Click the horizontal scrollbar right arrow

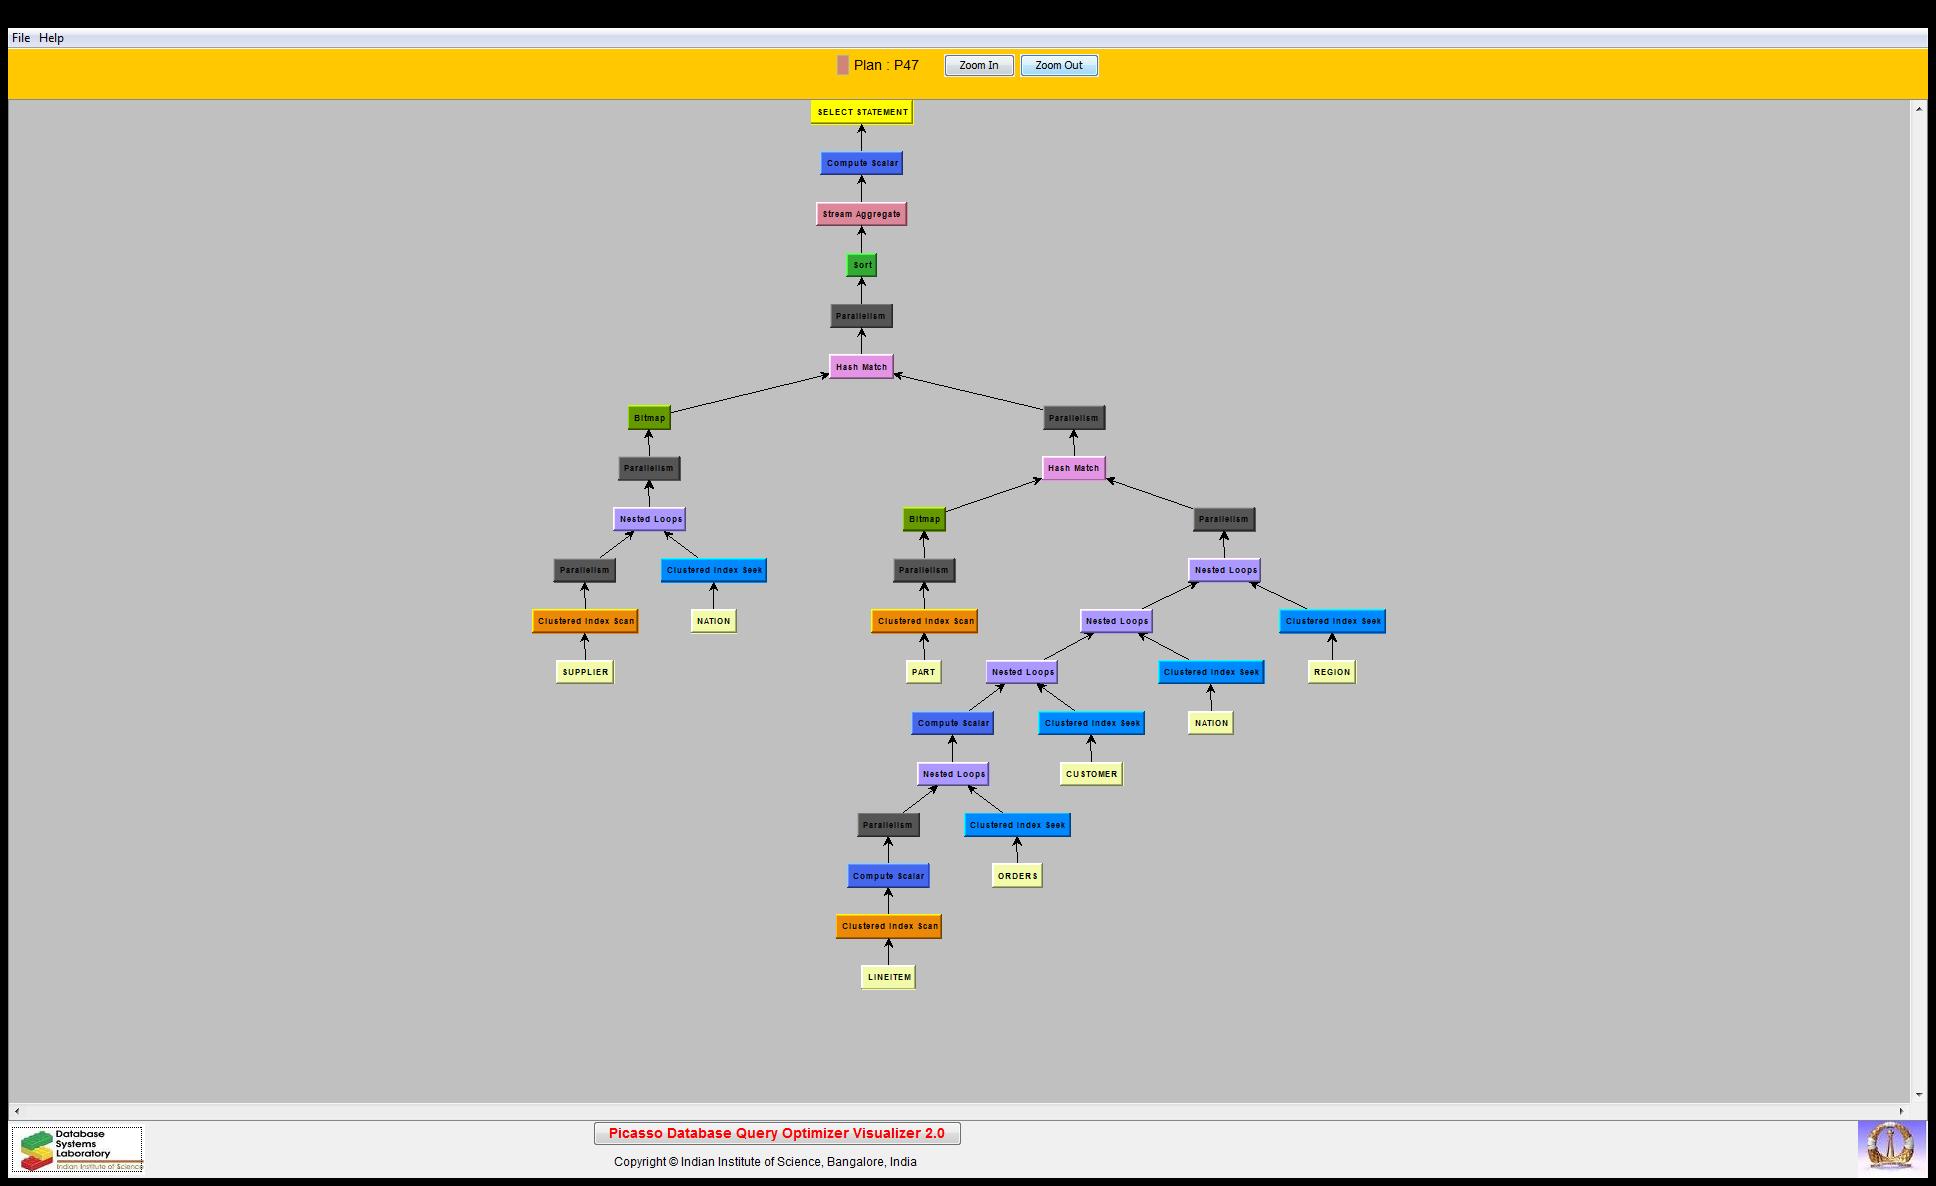point(1901,1111)
